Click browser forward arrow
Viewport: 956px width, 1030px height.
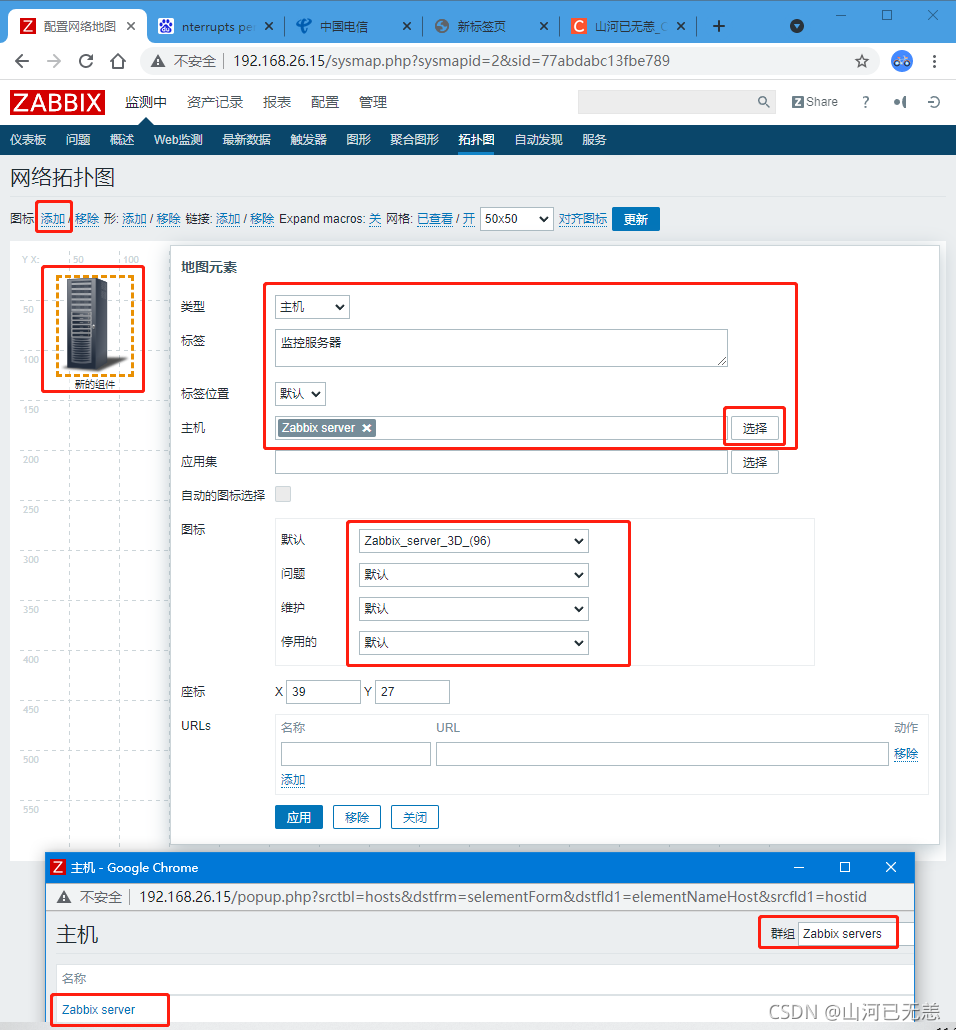click(x=54, y=61)
